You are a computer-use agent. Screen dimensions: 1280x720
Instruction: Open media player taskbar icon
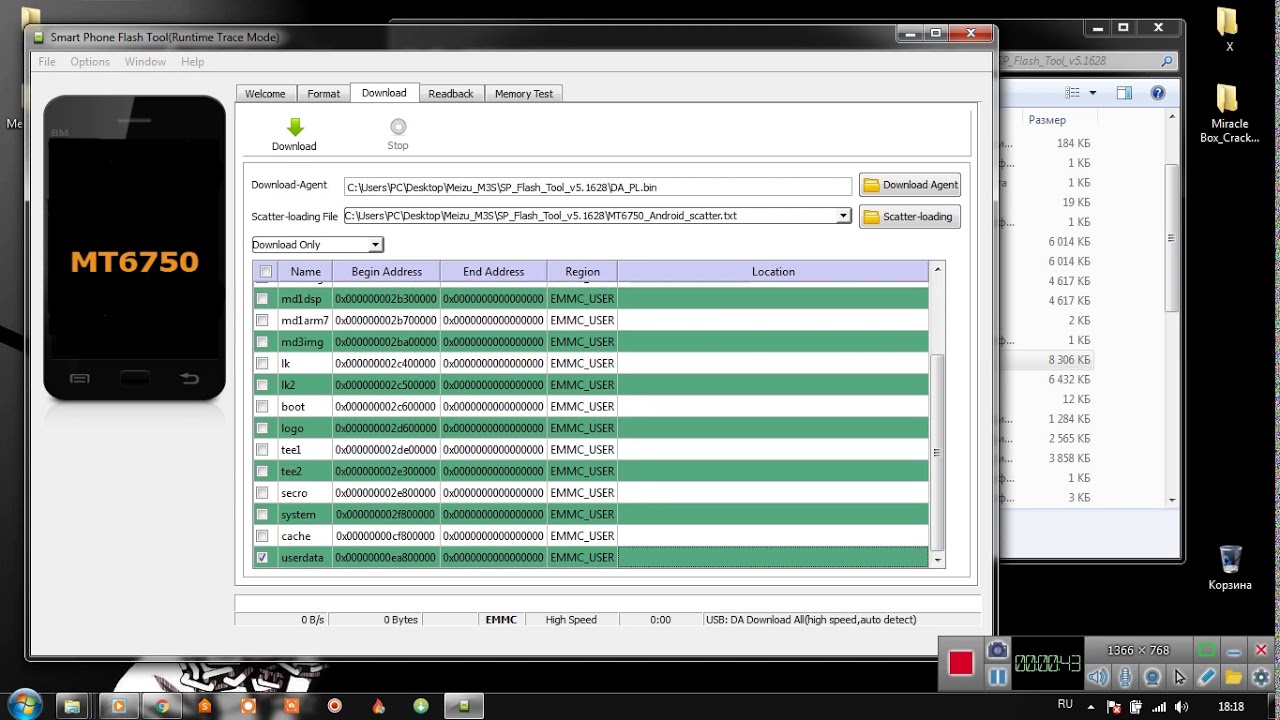pyautogui.click(x=118, y=706)
